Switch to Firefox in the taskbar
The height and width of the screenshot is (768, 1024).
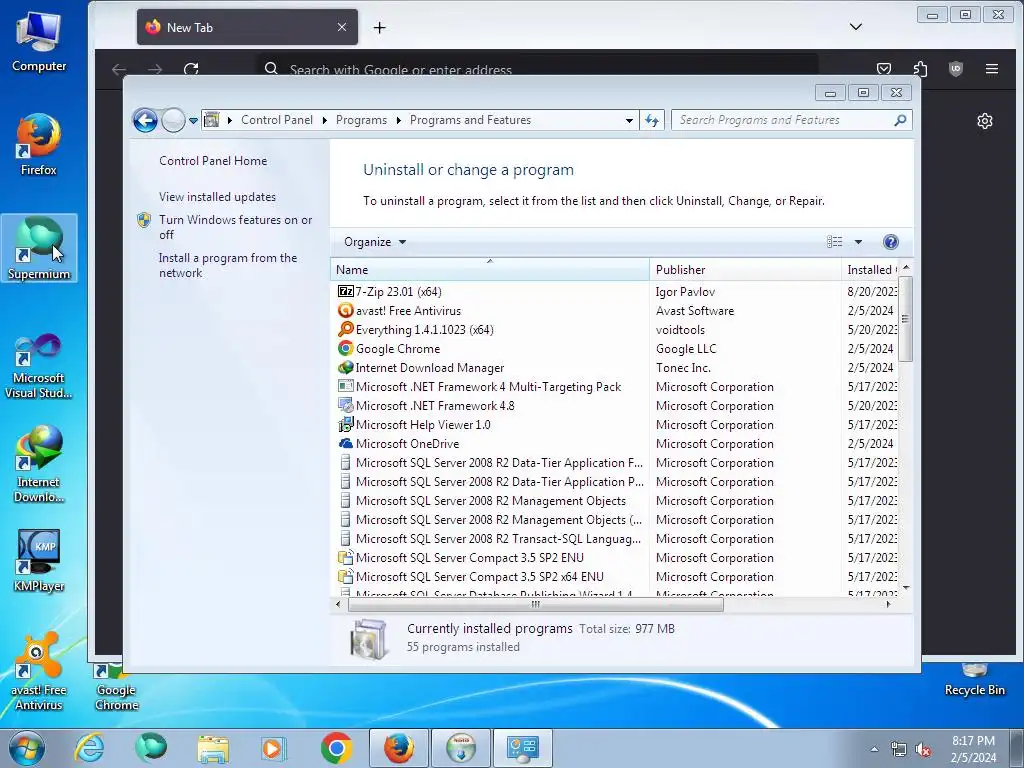pos(399,748)
